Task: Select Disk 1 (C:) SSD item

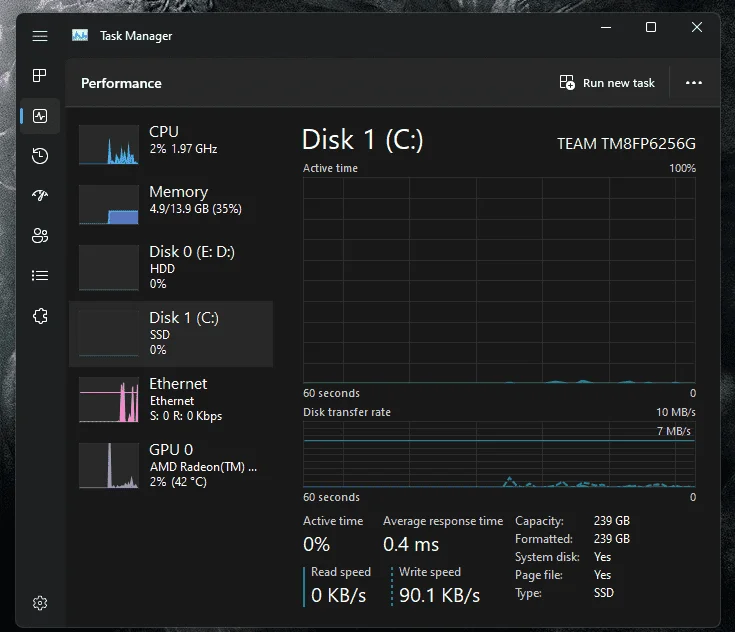Action: click(x=171, y=333)
